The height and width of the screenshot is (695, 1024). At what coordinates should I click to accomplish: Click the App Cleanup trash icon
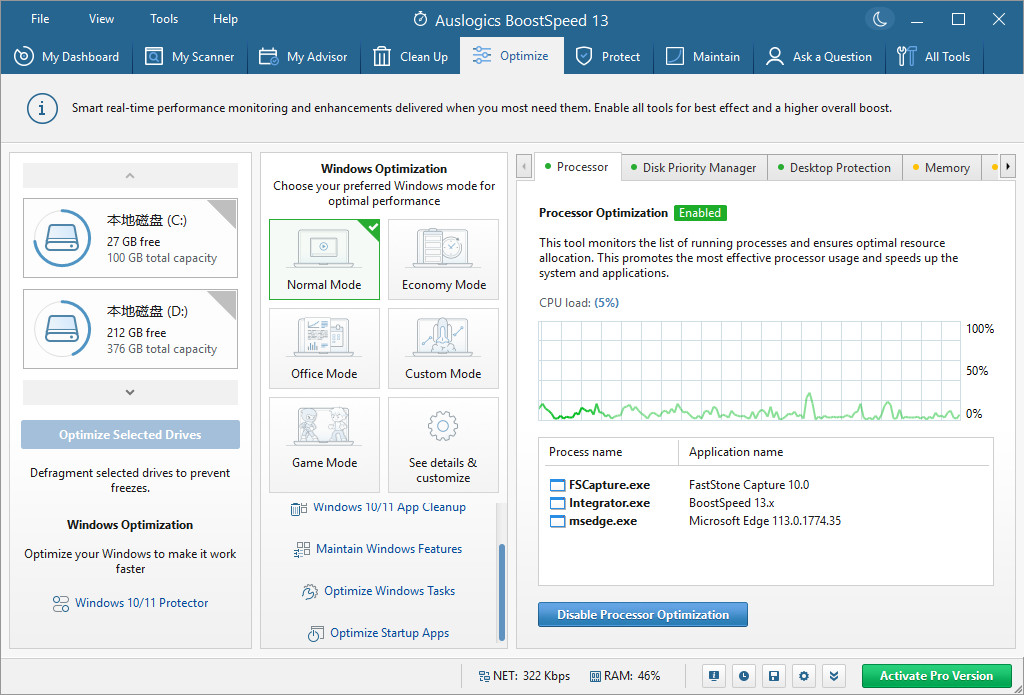[x=298, y=508]
